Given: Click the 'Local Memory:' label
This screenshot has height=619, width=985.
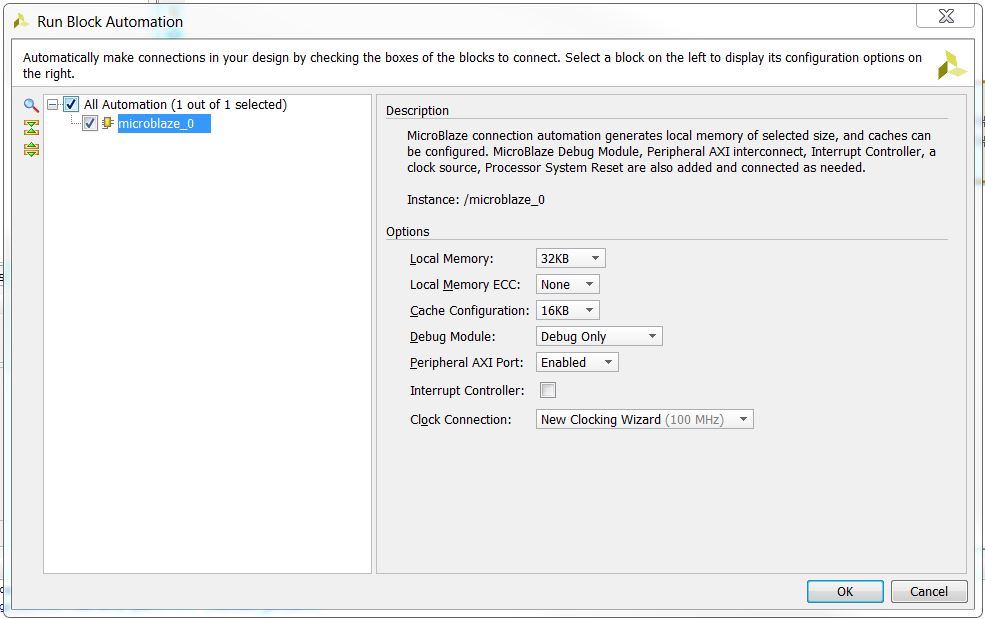Looking at the screenshot, I should click(452, 258).
